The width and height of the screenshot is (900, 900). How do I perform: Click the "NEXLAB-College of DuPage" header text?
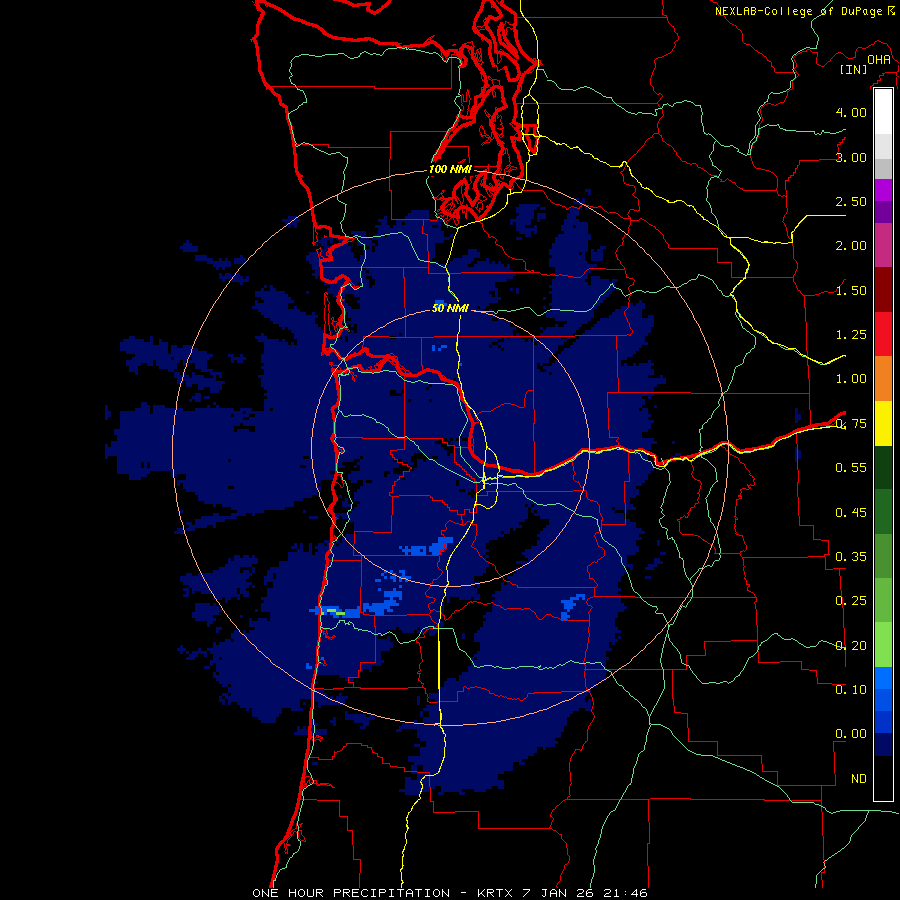tap(798, 11)
